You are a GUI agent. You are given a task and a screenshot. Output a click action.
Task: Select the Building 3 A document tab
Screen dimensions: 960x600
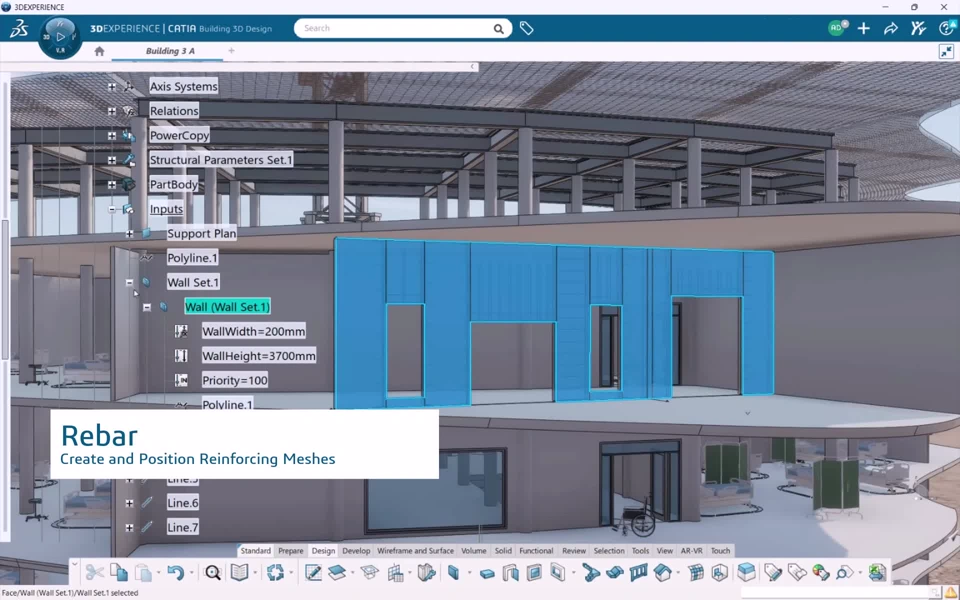(170, 51)
